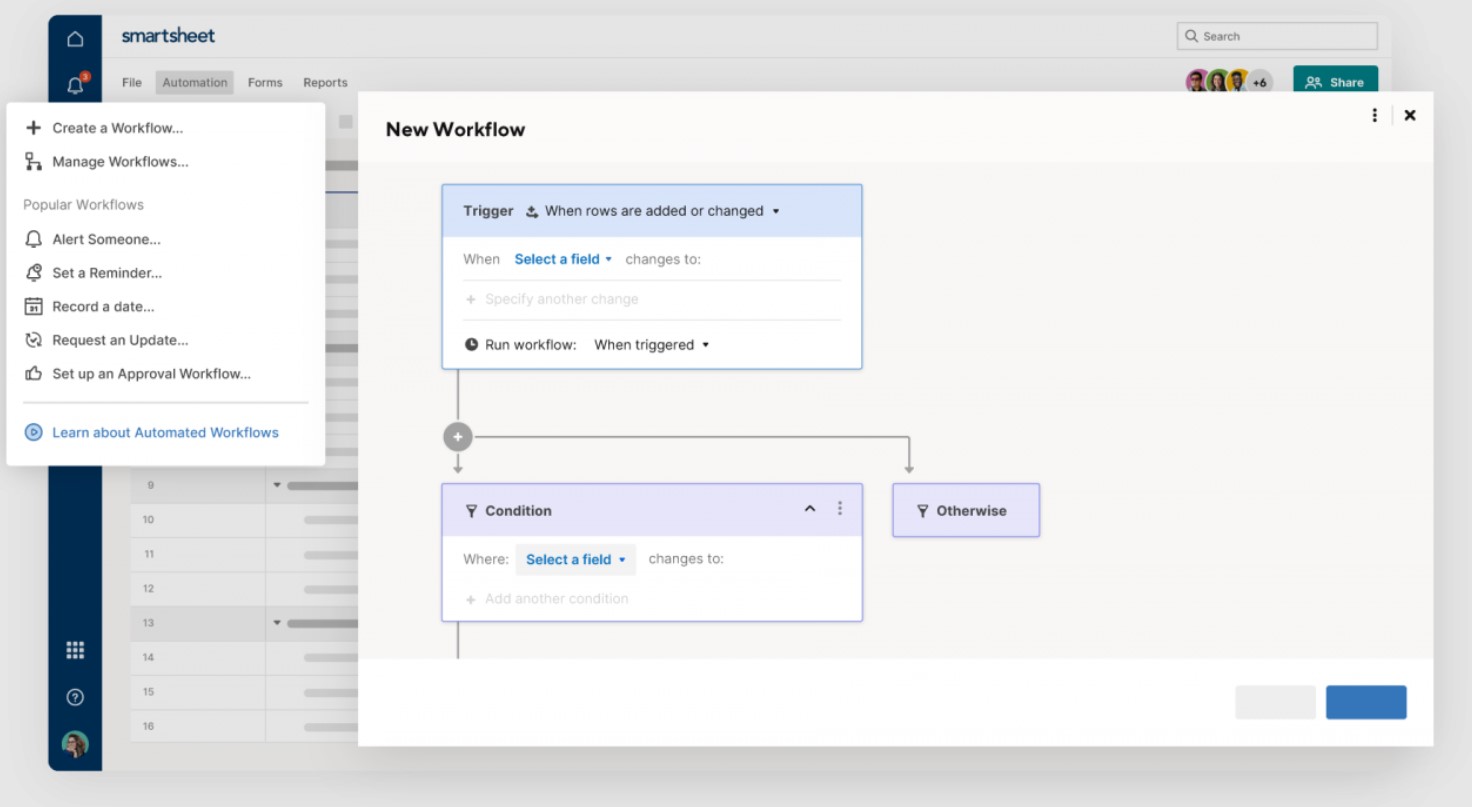Image resolution: width=1472 pixels, height=807 pixels.
Task: Click the '+6' additional collaborators badge
Action: click(x=1260, y=82)
